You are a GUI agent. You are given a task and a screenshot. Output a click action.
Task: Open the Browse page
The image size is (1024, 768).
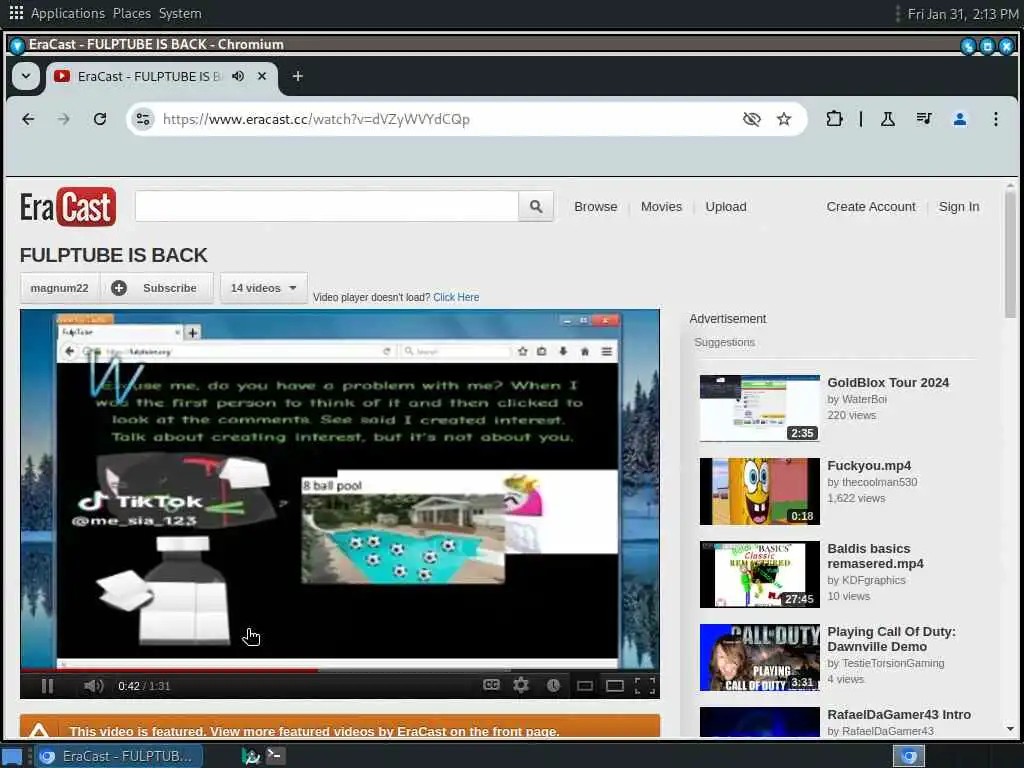click(596, 206)
